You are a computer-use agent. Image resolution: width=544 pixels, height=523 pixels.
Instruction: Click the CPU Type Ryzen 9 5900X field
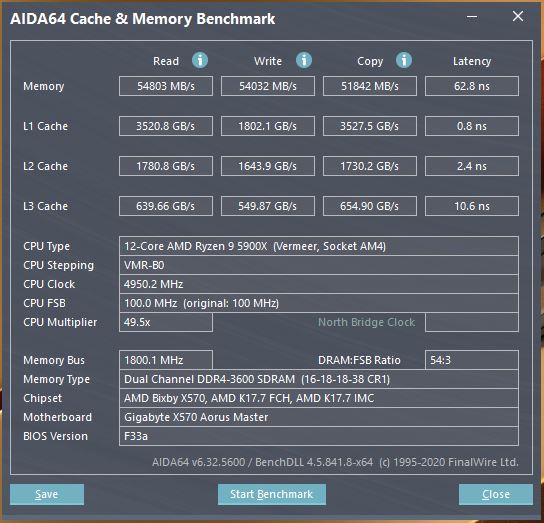[x=319, y=246]
